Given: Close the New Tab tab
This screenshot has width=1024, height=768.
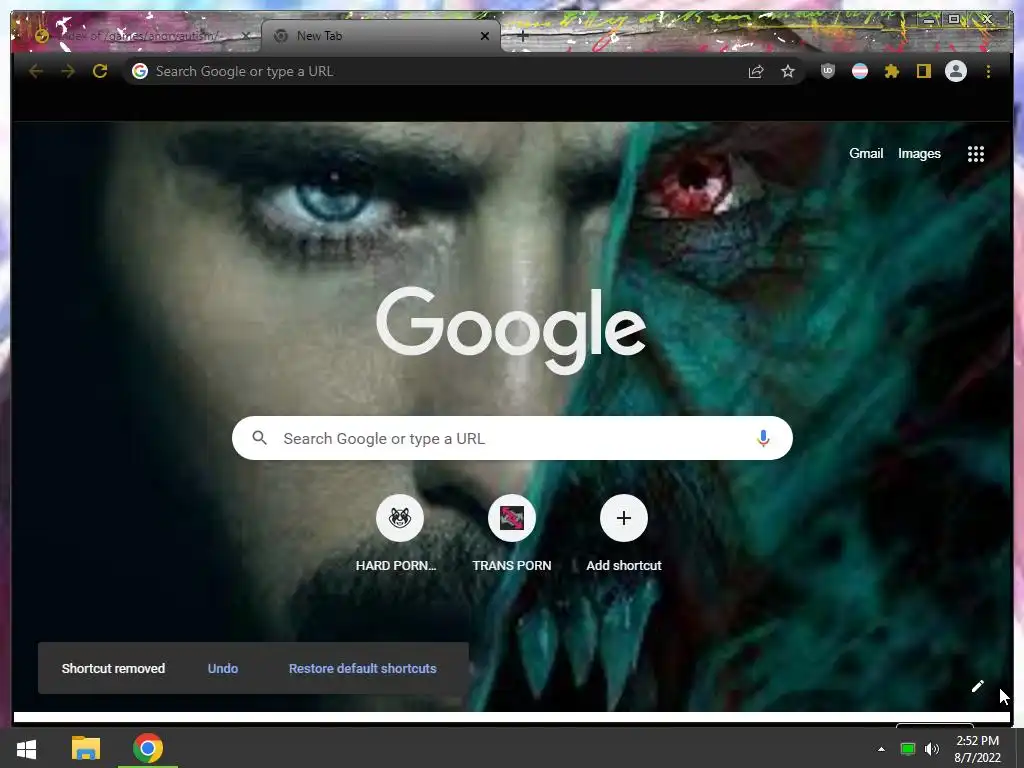Looking at the screenshot, I should coord(485,36).
